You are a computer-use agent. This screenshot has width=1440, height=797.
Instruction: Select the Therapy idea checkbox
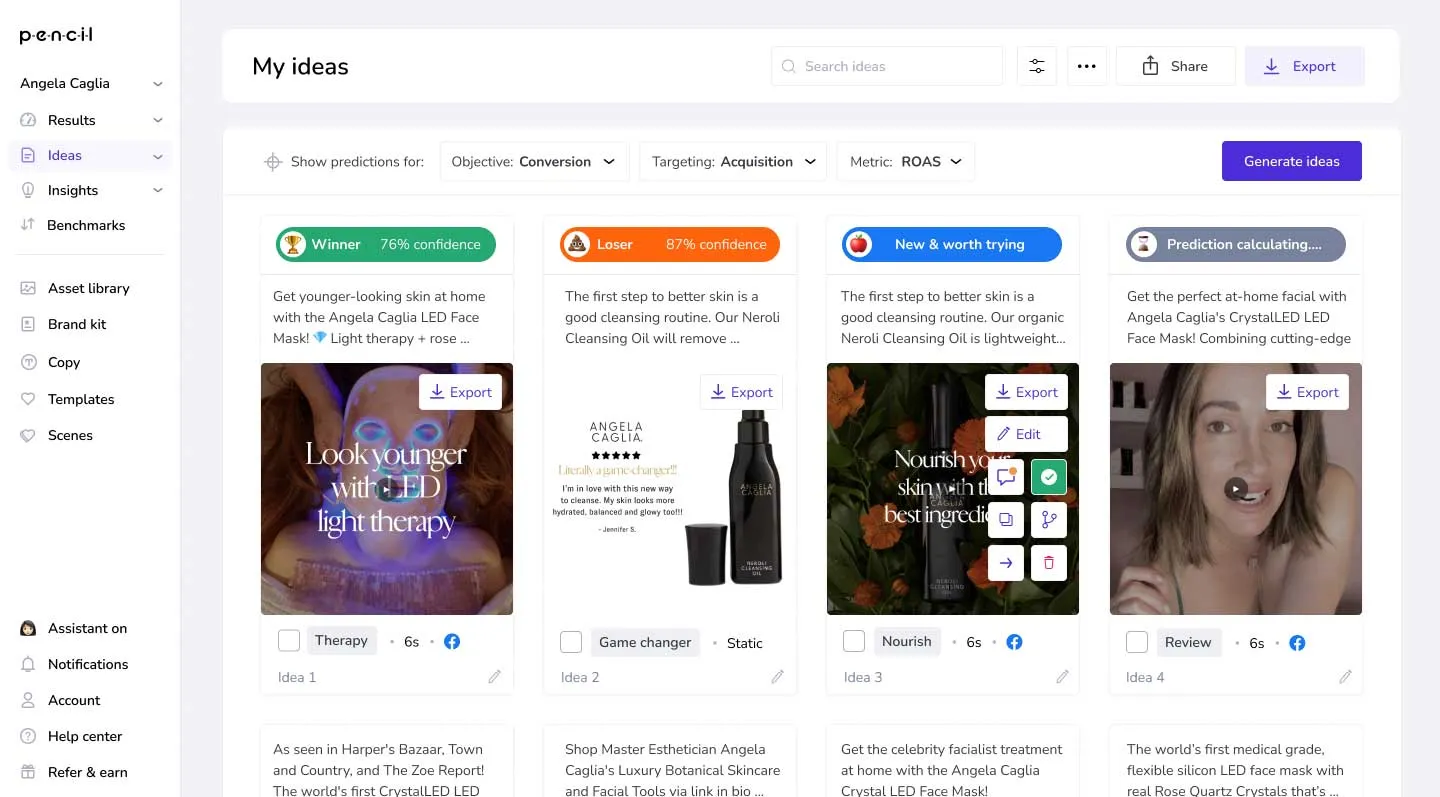[x=289, y=641]
